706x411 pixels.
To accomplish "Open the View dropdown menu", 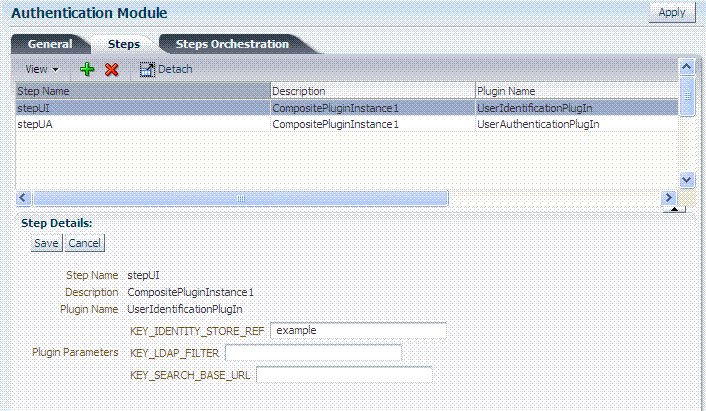I will coord(42,69).
